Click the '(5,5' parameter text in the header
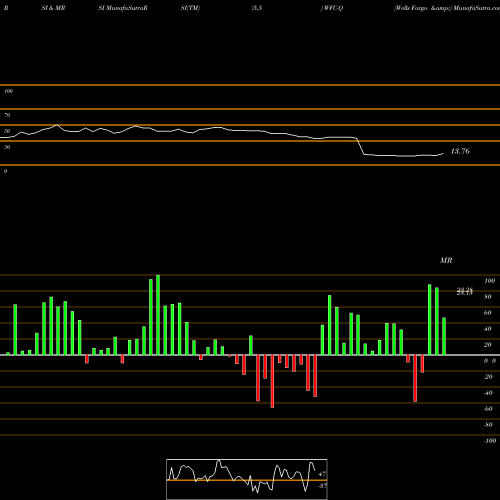Screen dimensions: 500x500 coord(257,8)
